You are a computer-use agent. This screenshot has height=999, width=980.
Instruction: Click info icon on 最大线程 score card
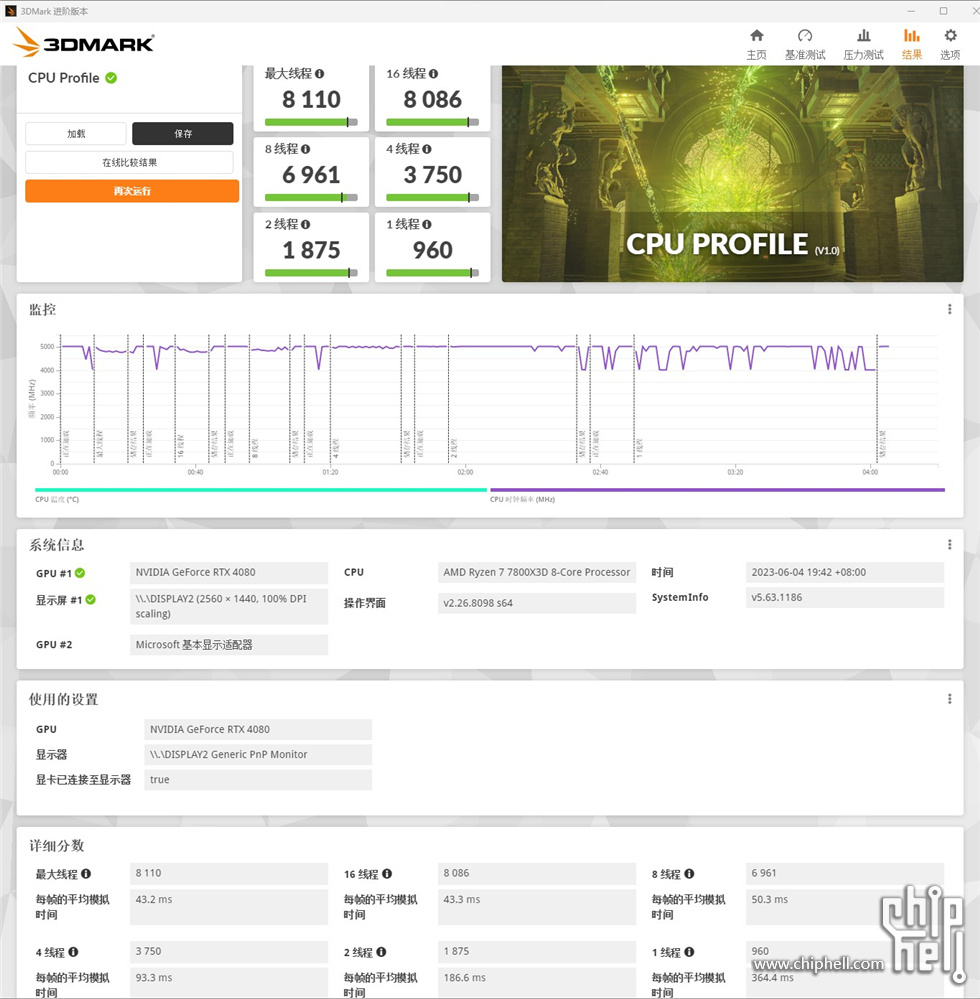click(319, 74)
